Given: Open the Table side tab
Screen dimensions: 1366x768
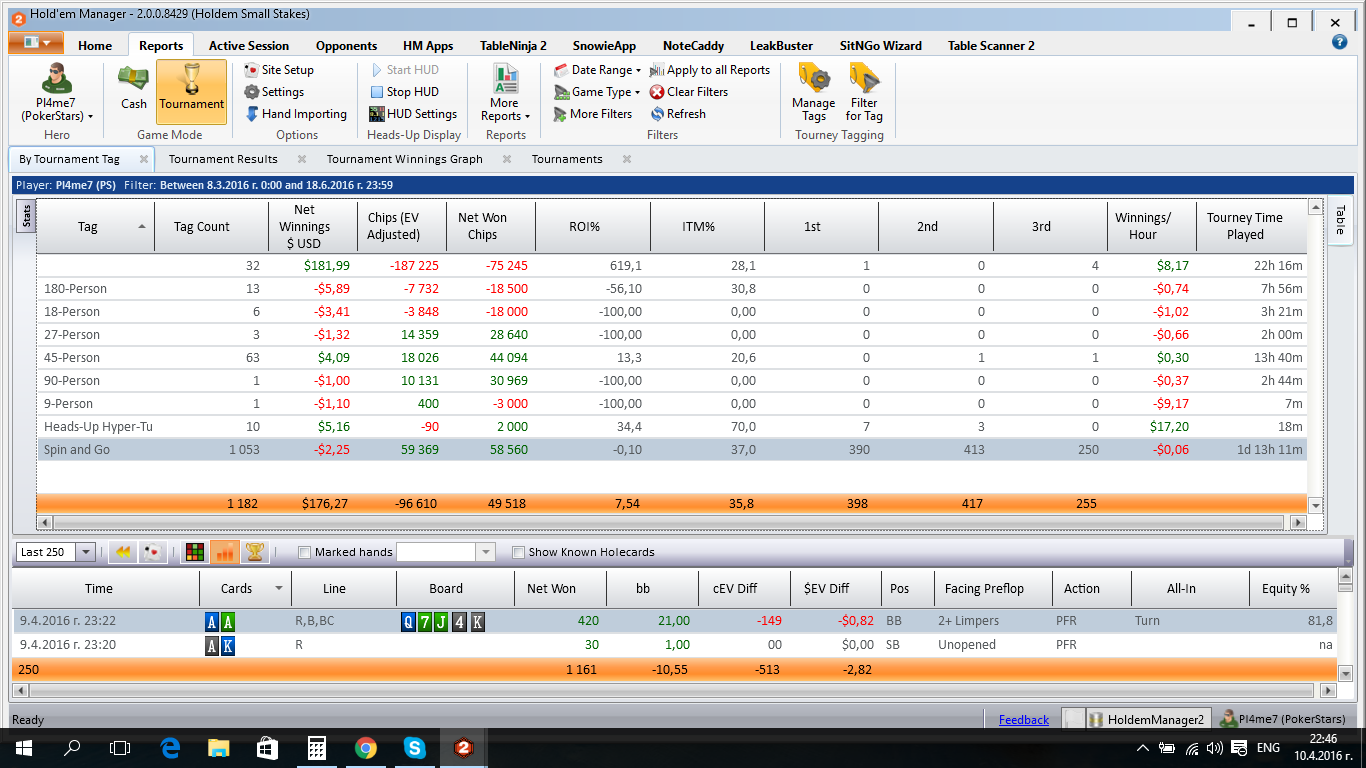Looking at the screenshot, I should (1339, 222).
